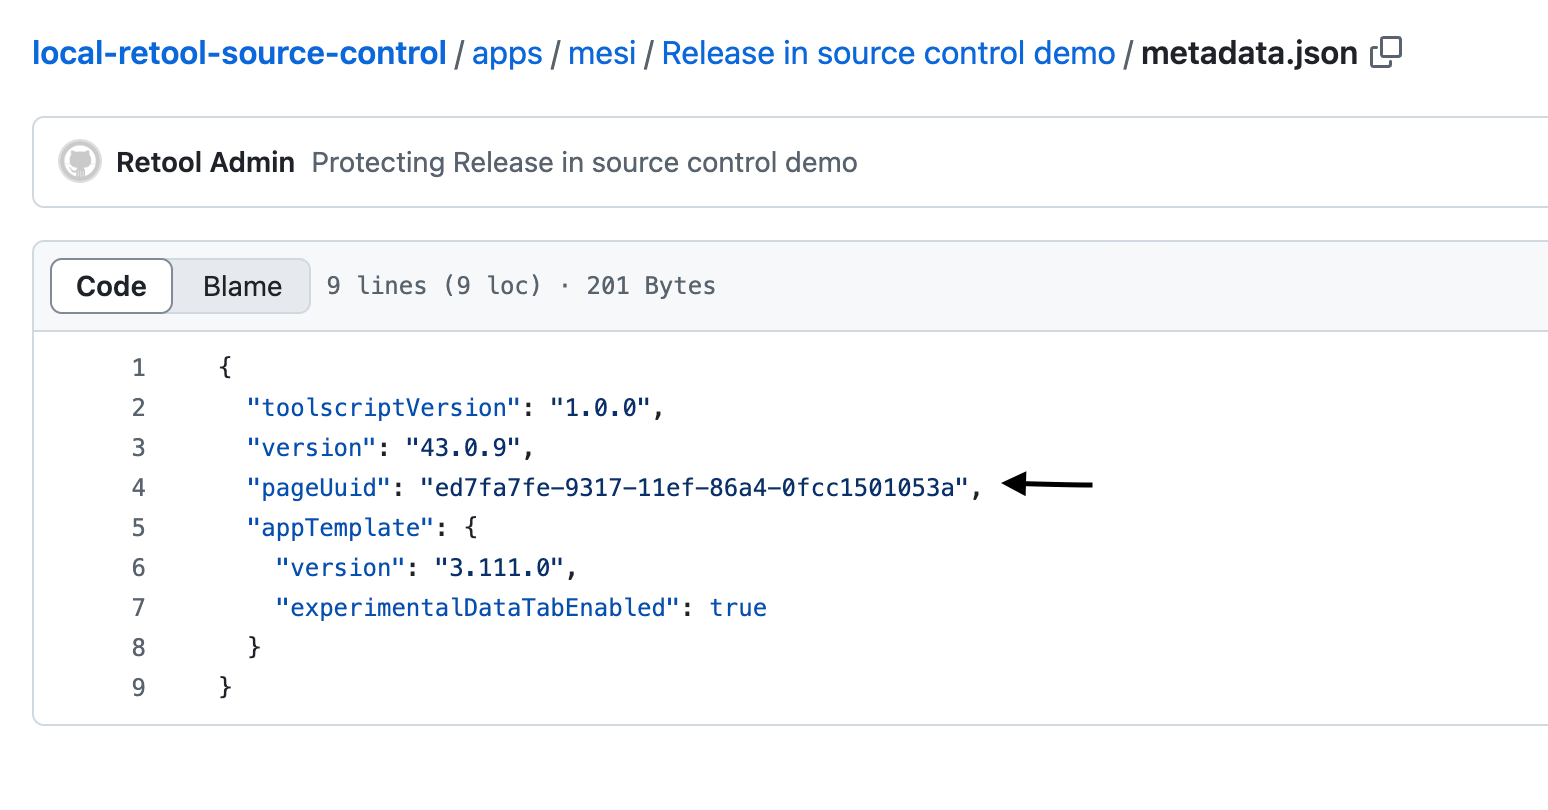Image resolution: width=1548 pixels, height=810 pixels.
Task: Switch to the Blame view tab
Action: click(x=242, y=286)
